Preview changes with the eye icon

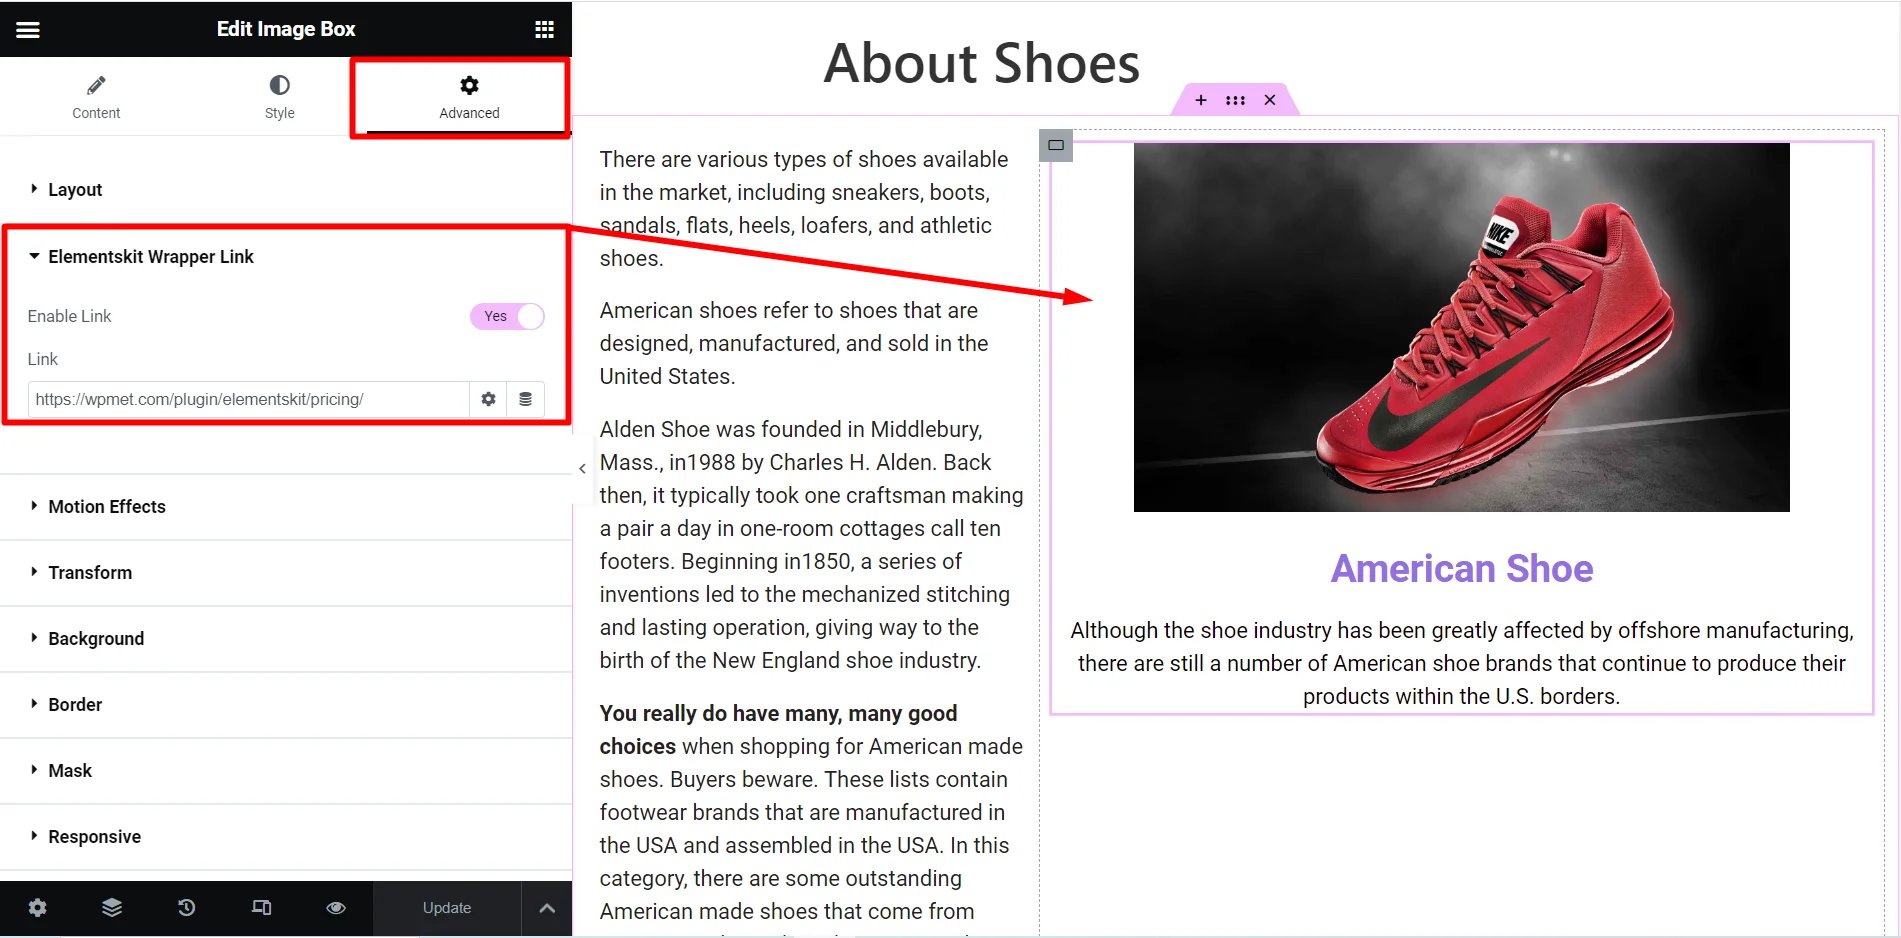(x=336, y=908)
